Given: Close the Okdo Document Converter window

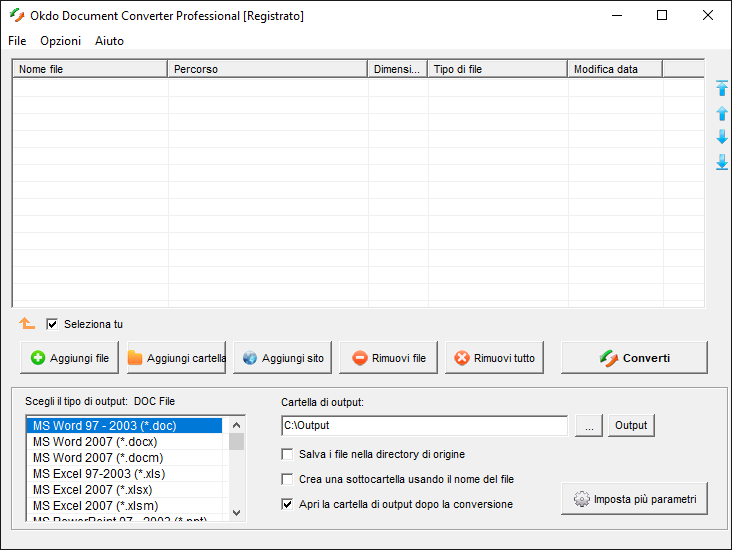Looking at the screenshot, I should [708, 15].
